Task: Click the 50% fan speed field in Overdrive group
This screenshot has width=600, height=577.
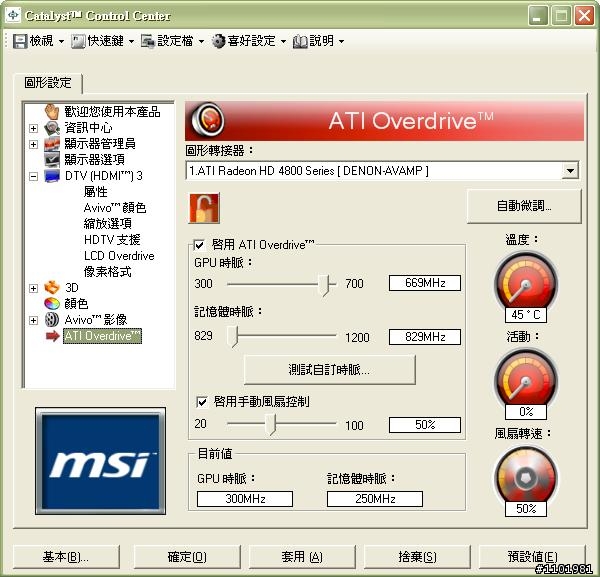Action: [425, 425]
